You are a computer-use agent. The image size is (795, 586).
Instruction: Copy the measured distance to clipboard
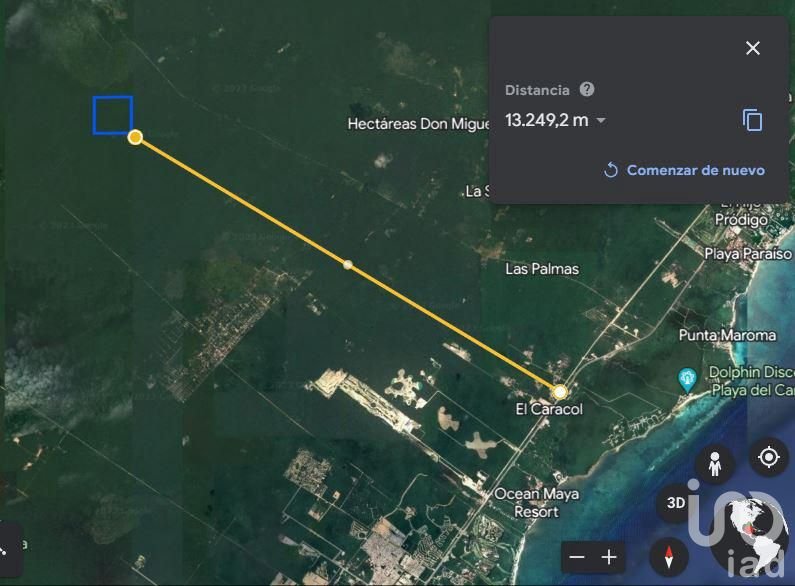point(752,120)
